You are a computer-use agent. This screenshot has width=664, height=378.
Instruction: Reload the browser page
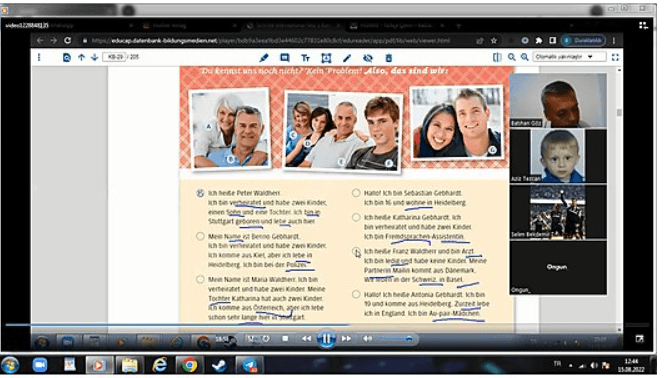67,41
